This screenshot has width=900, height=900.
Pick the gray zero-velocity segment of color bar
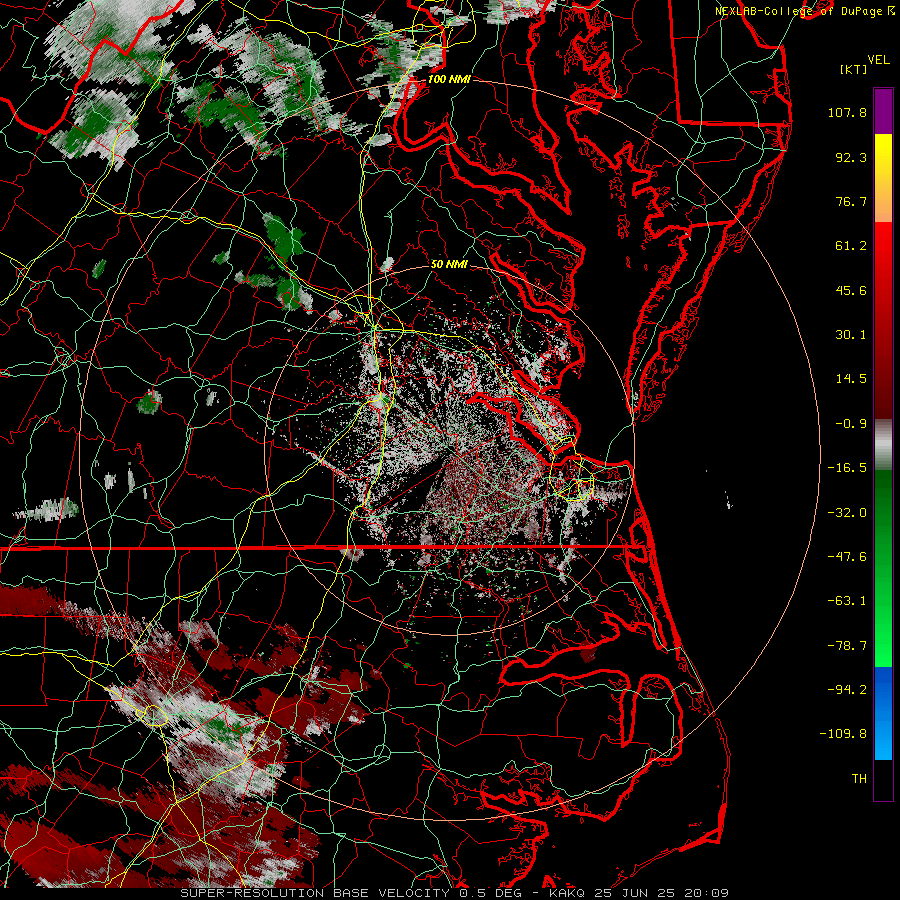point(883,445)
